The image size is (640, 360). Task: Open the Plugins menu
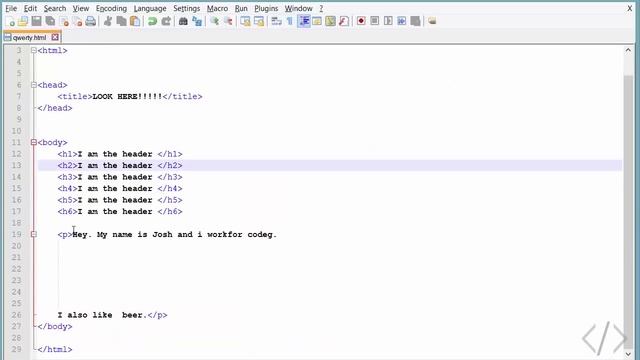pos(266,8)
